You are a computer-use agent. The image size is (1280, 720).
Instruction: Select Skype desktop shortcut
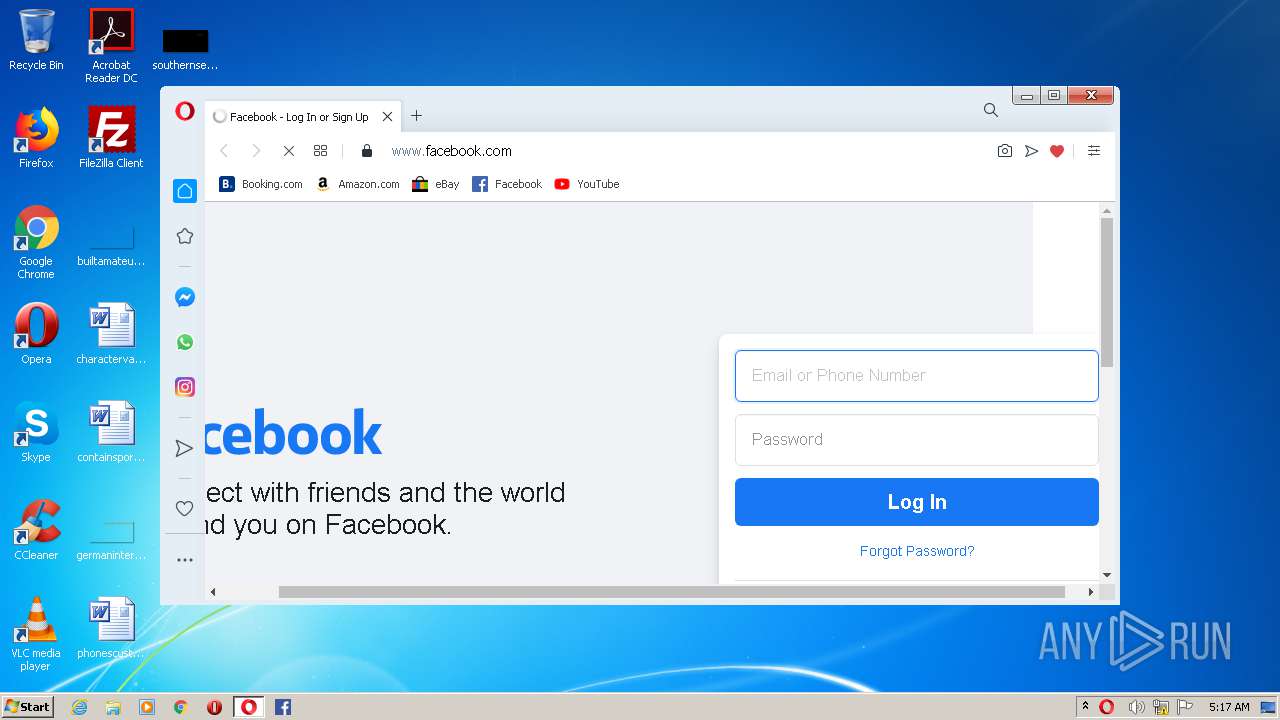coord(36,432)
